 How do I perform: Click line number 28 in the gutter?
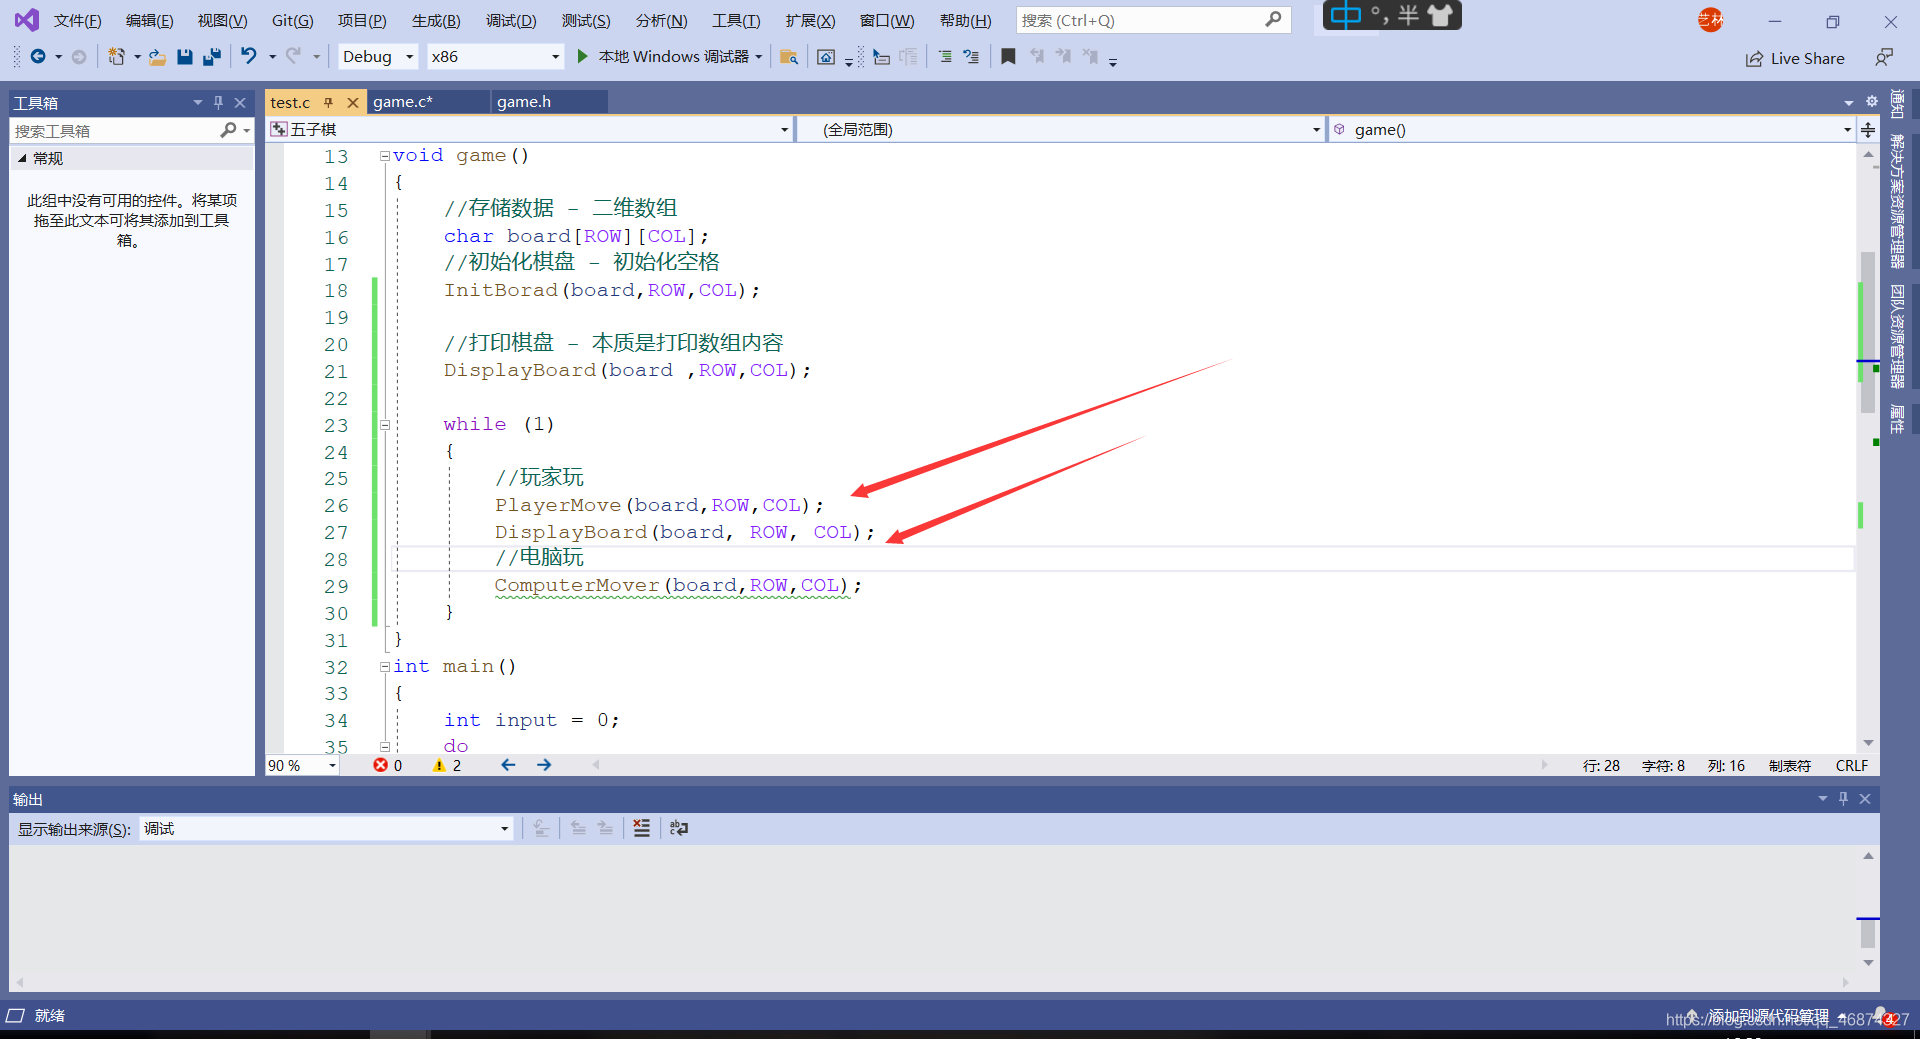pos(336,560)
